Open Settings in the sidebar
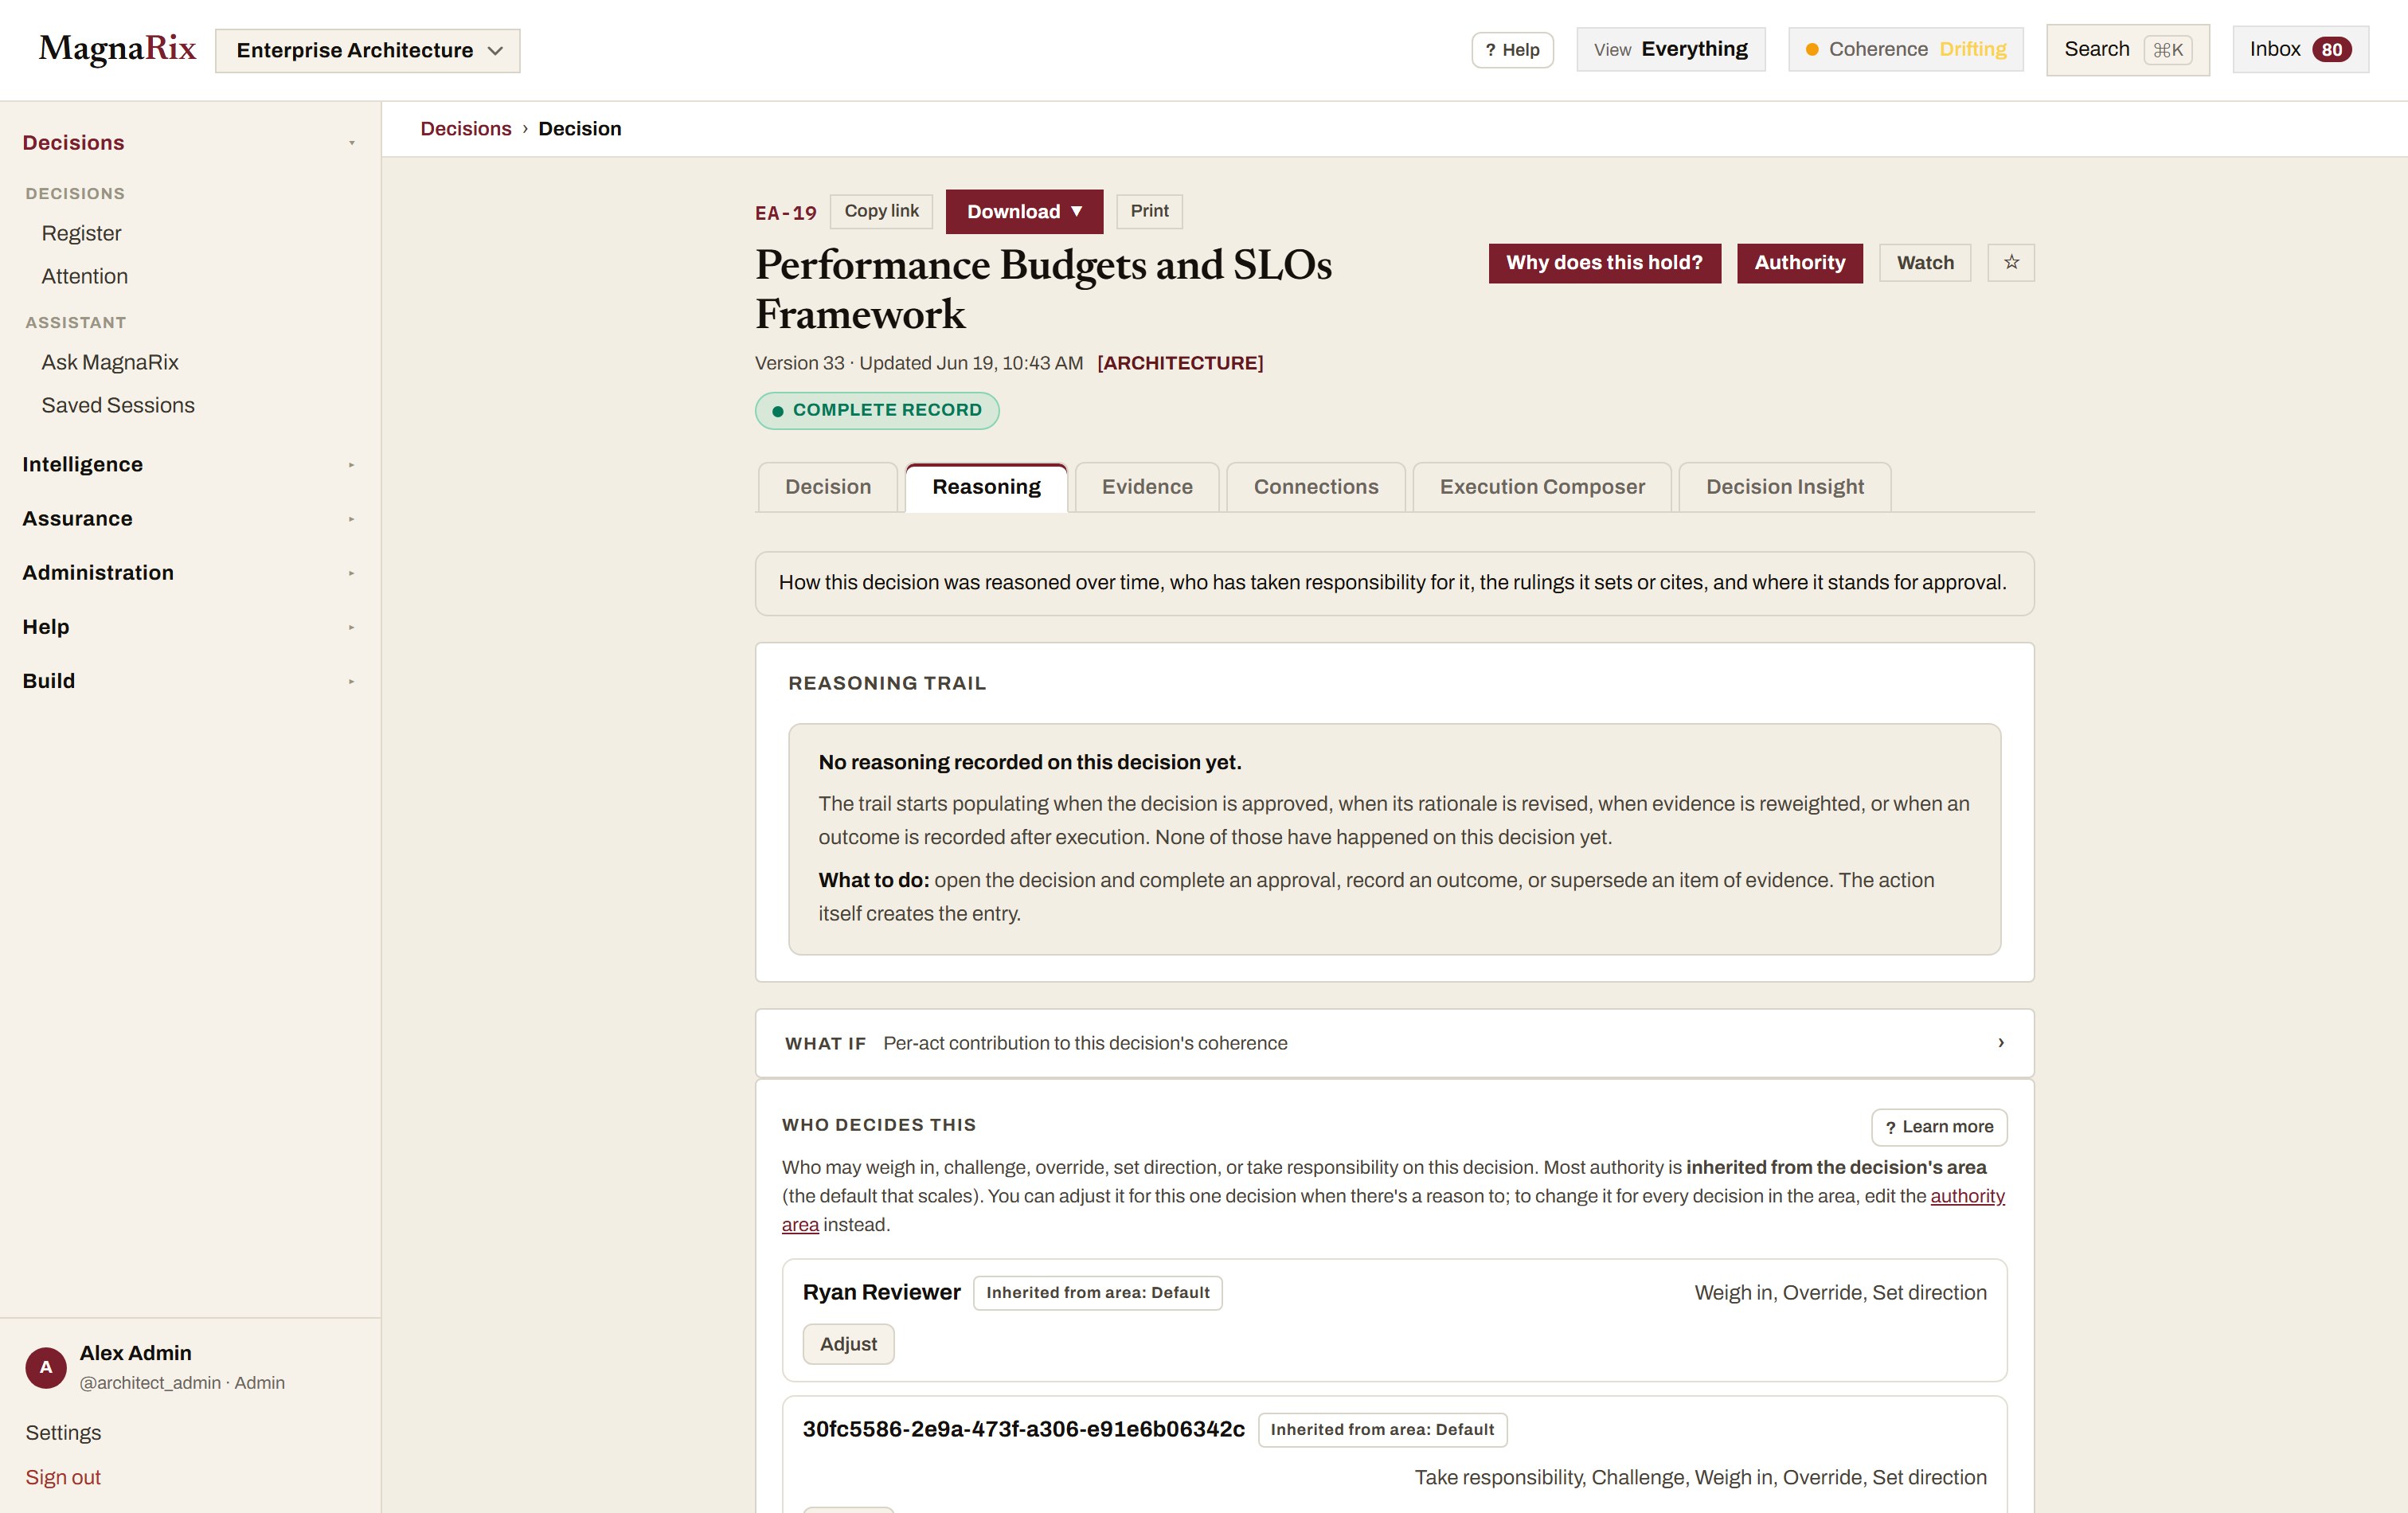Image resolution: width=2408 pixels, height=1513 pixels. click(63, 1433)
